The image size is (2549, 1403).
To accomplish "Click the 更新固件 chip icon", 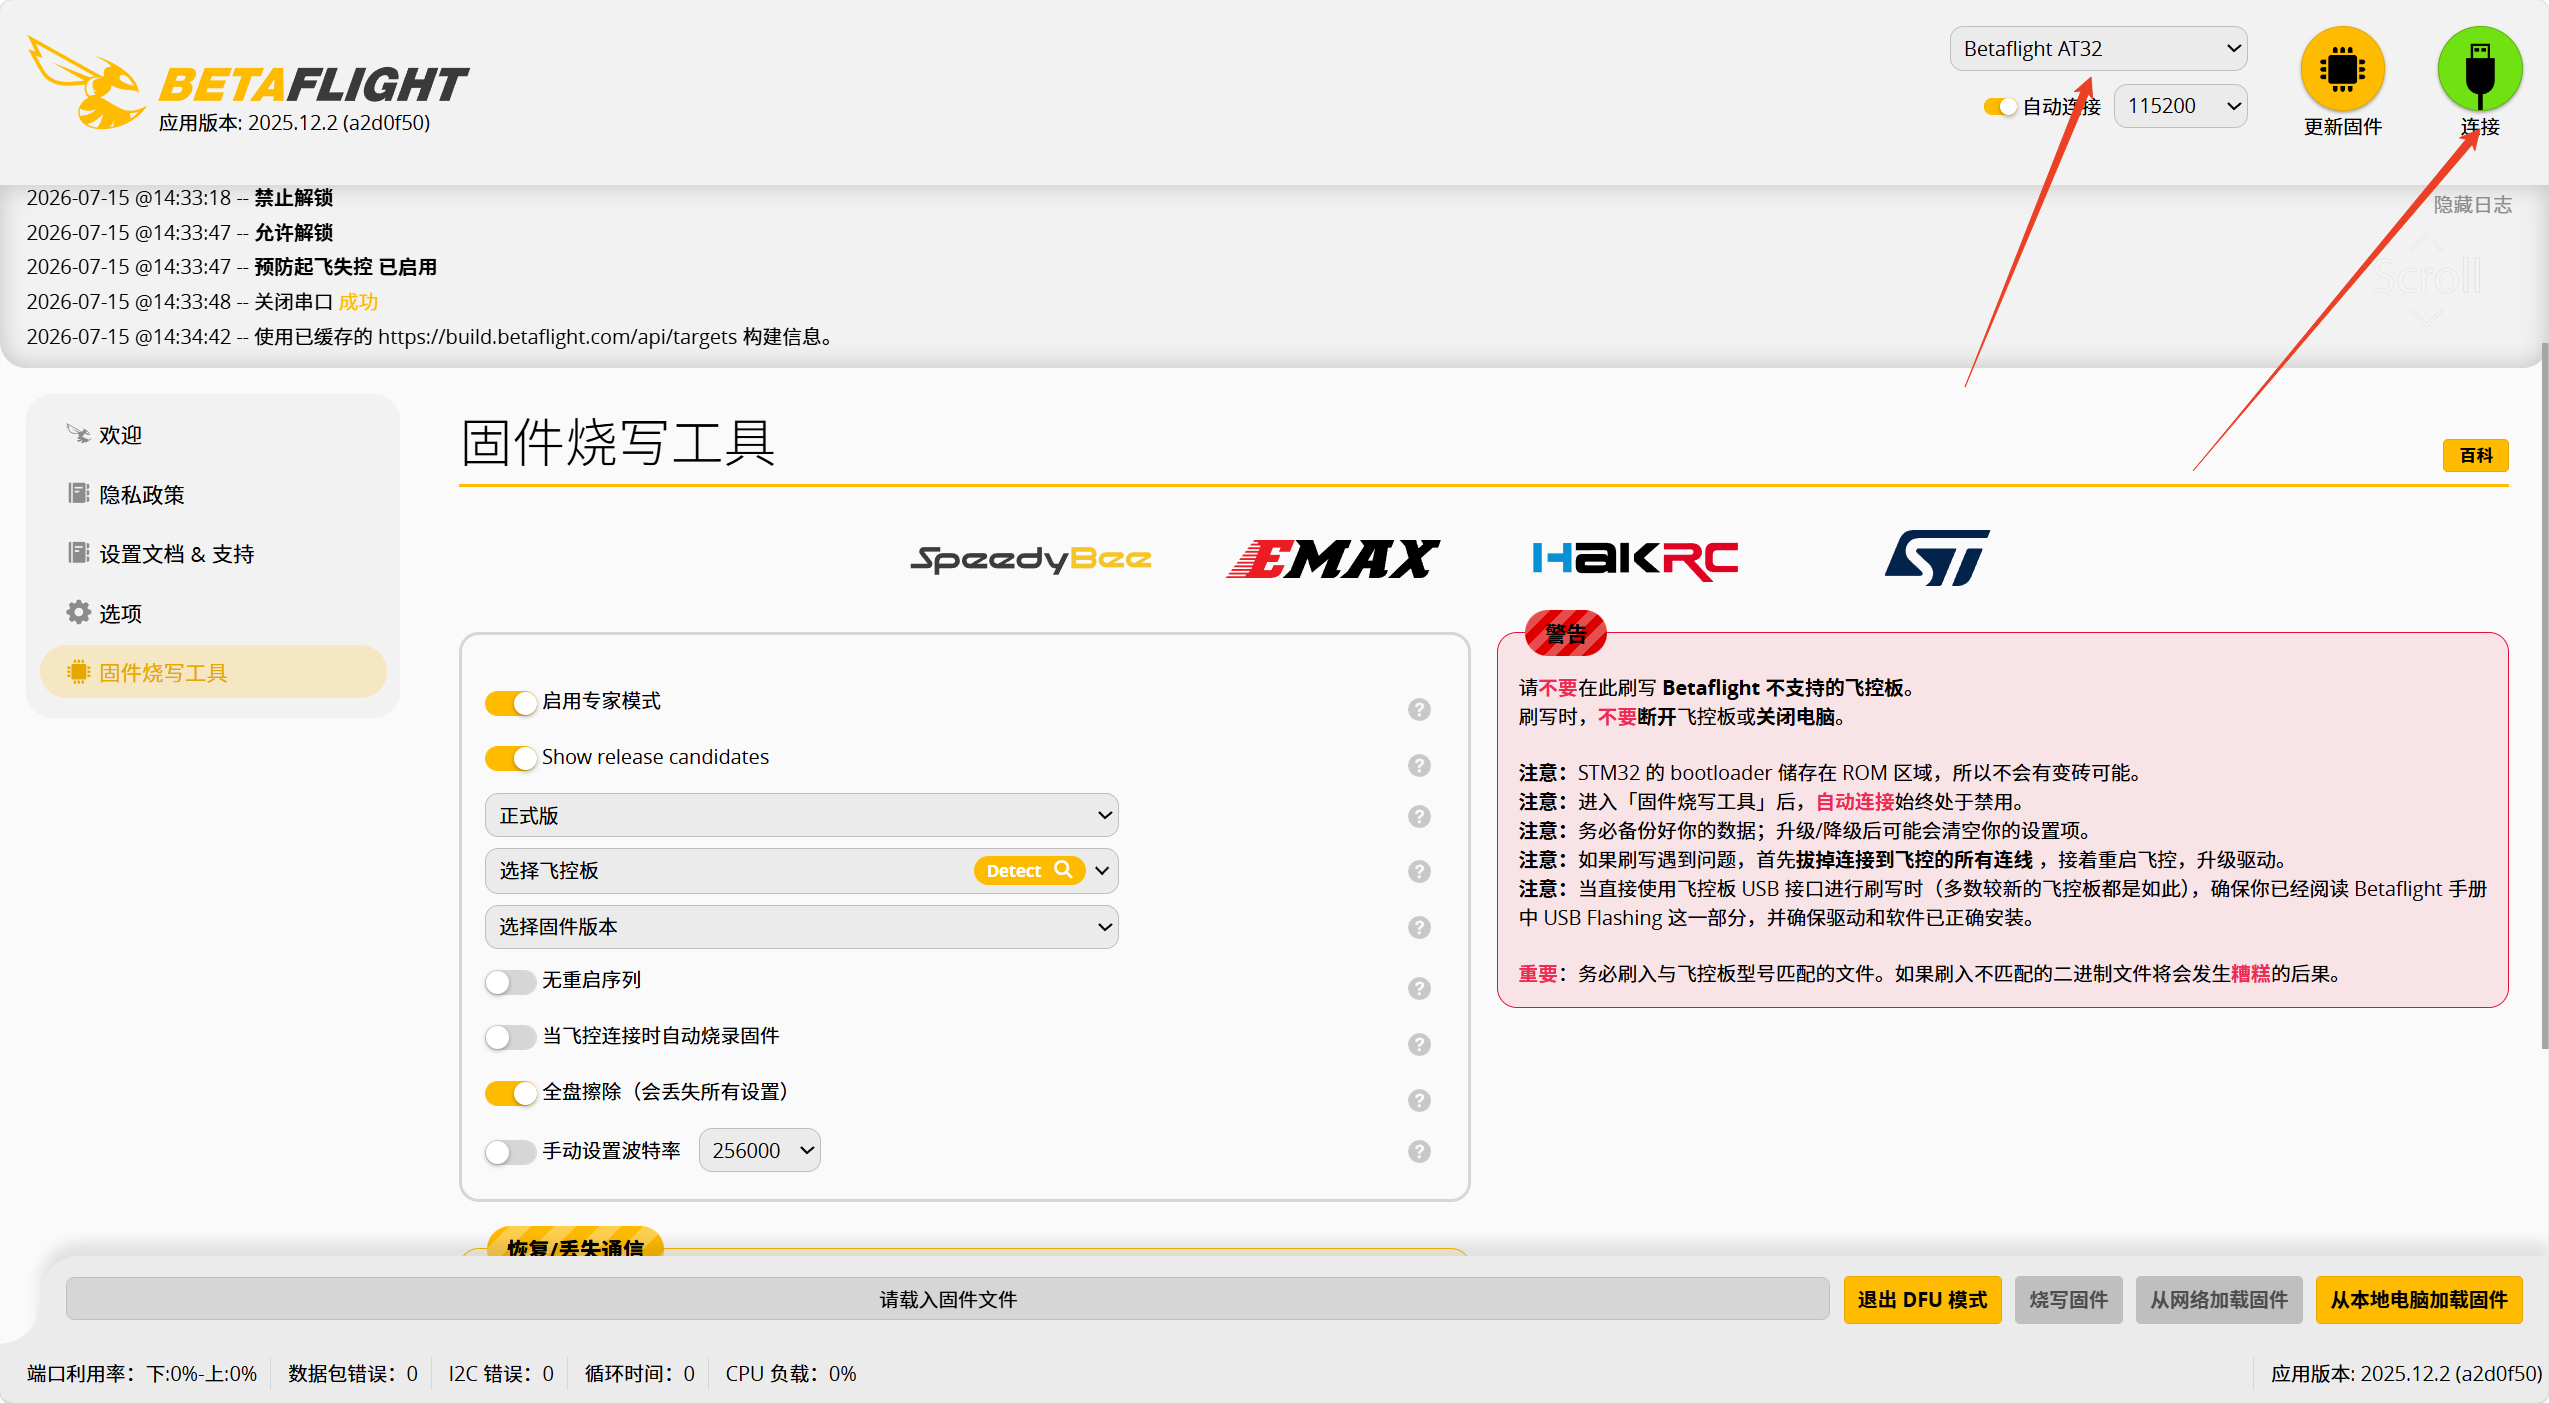I will point(2342,68).
